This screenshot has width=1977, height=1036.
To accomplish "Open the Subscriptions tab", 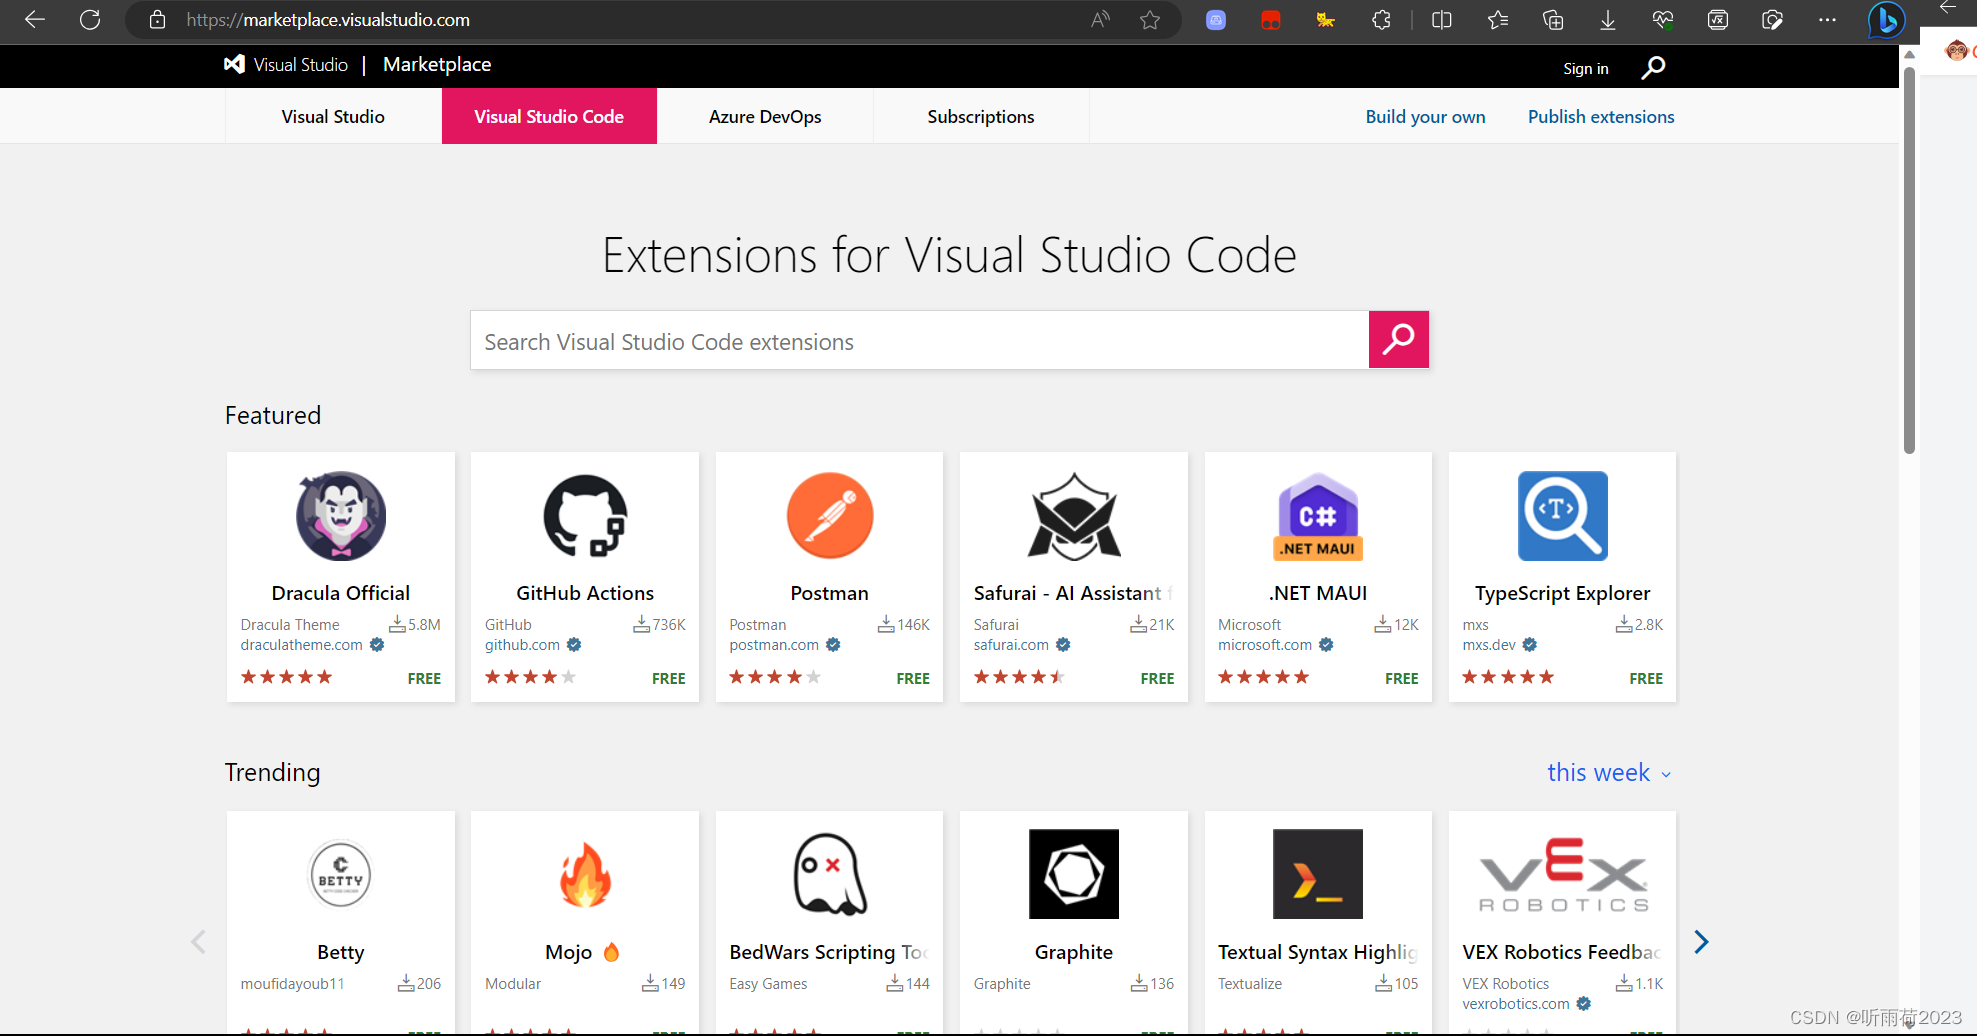I will pos(981,116).
